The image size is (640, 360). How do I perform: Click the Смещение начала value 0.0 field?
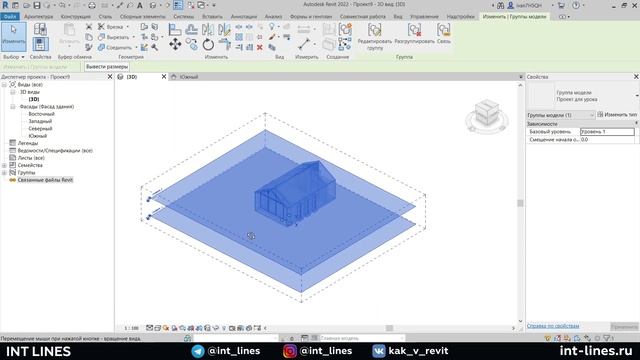point(607,140)
